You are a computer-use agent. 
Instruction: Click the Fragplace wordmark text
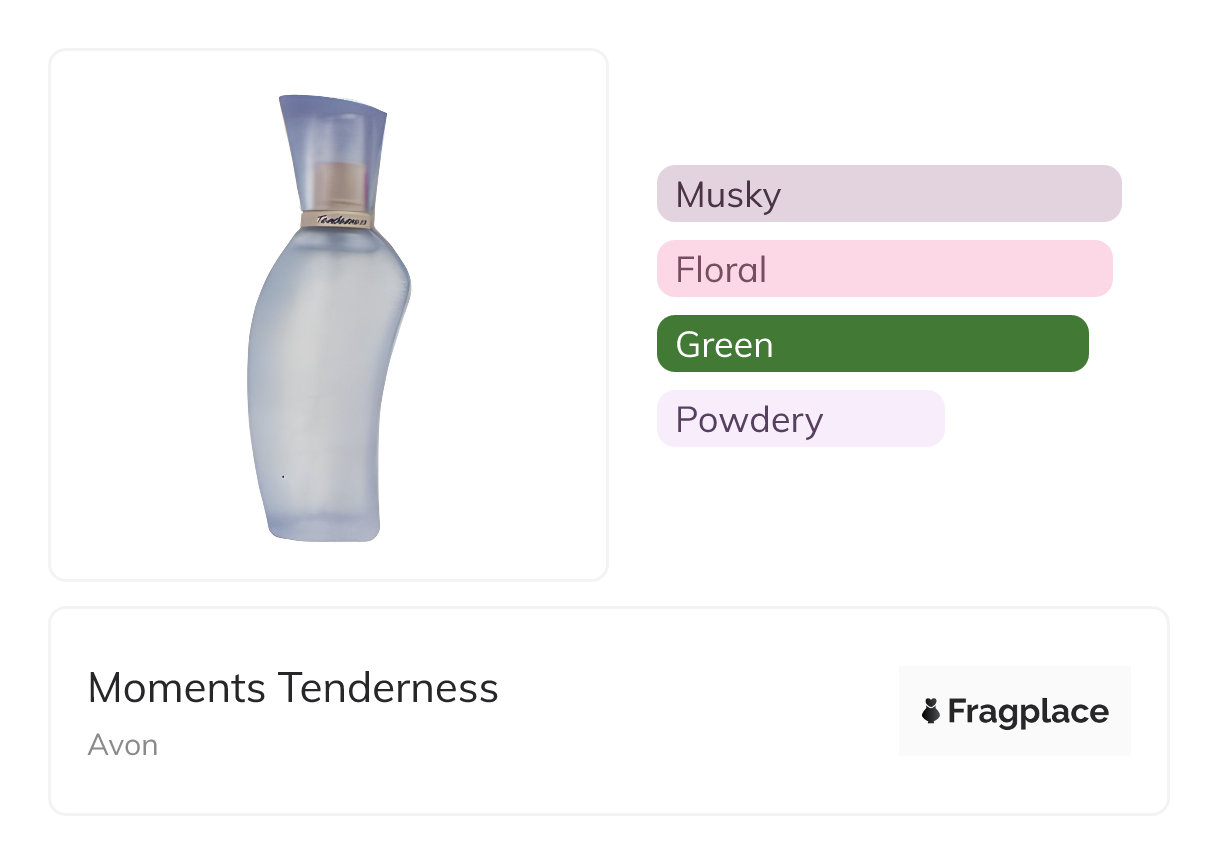(x=1028, y=711)
